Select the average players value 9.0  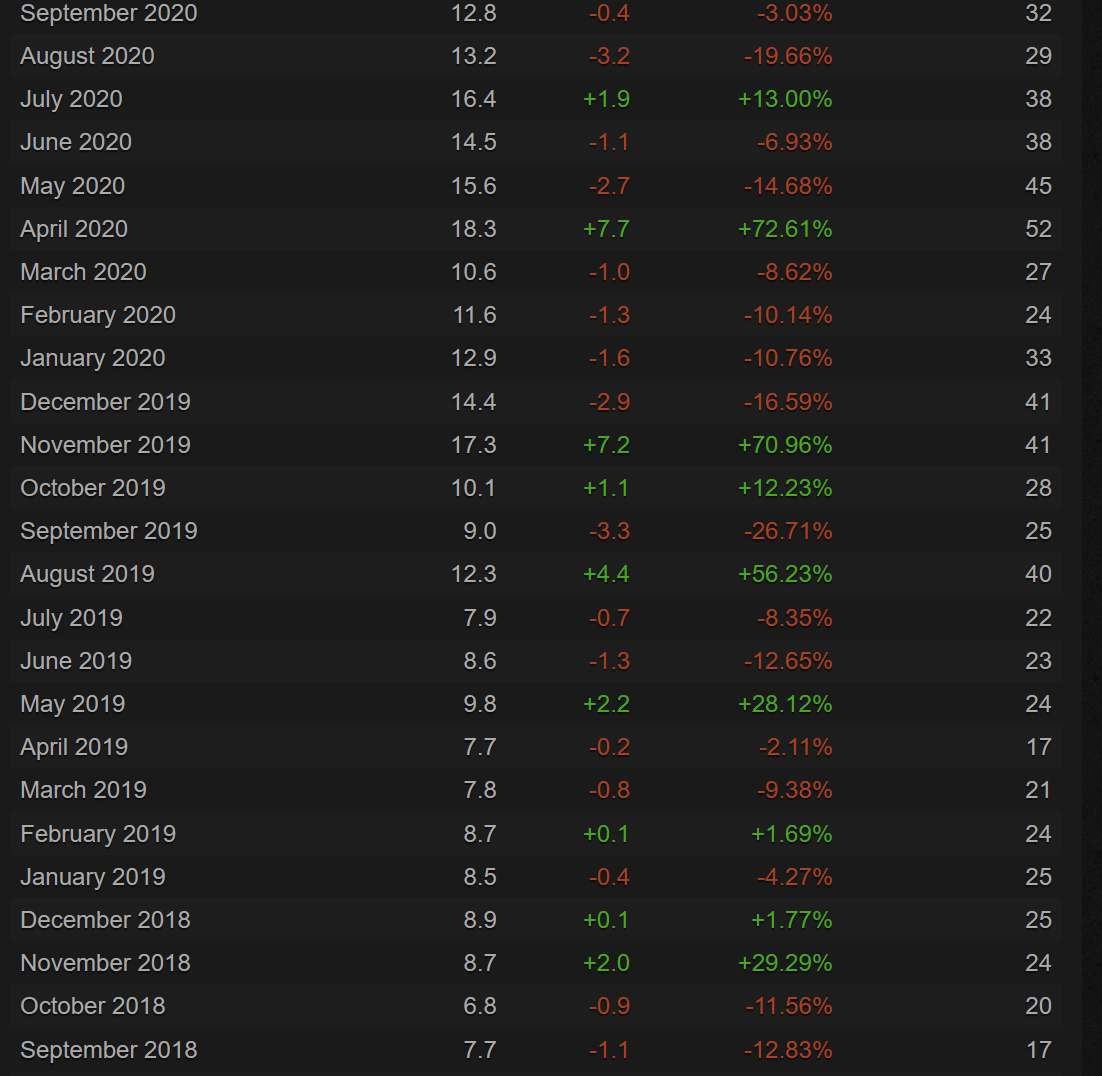(x=480, y=531)
